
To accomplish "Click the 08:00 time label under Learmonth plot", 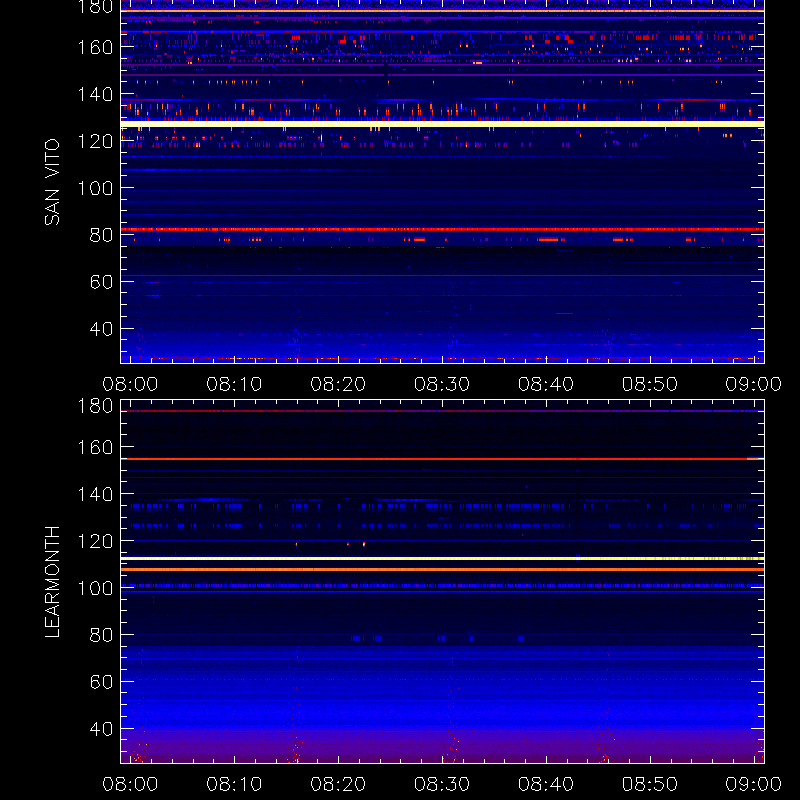I will coord(130,784).
